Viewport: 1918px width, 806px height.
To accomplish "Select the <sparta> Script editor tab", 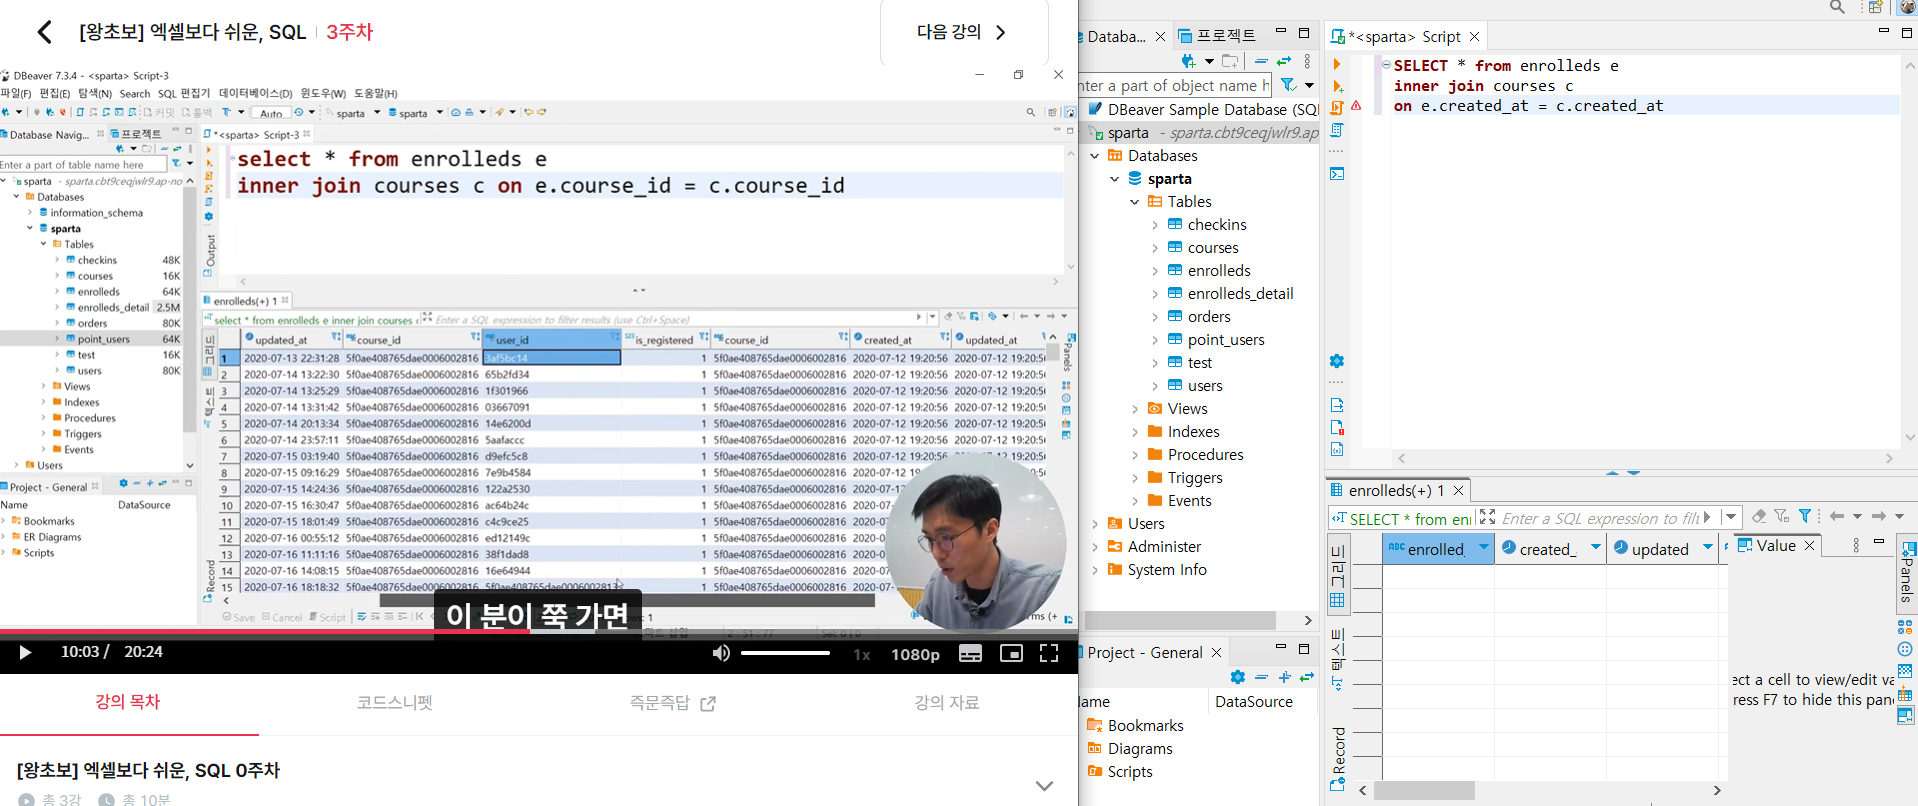I will tap(1404, 37).
